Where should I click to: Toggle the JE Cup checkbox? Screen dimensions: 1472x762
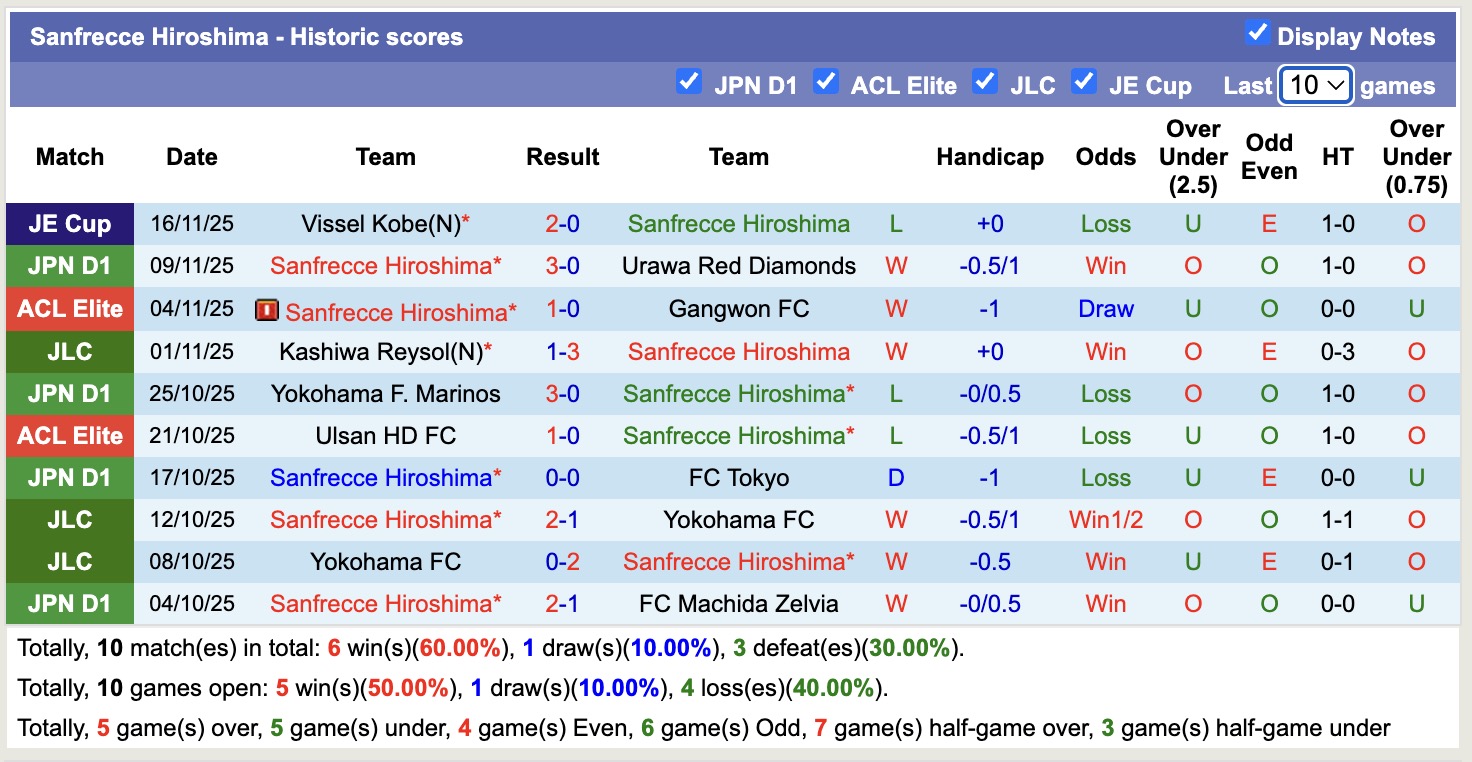click(1083, 81)
